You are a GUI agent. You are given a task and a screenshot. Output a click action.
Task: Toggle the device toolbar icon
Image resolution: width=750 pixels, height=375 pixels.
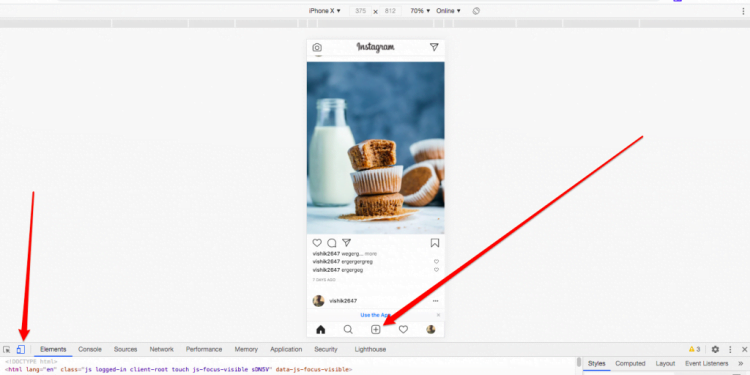pyautogui.click(x=21, y=350)
